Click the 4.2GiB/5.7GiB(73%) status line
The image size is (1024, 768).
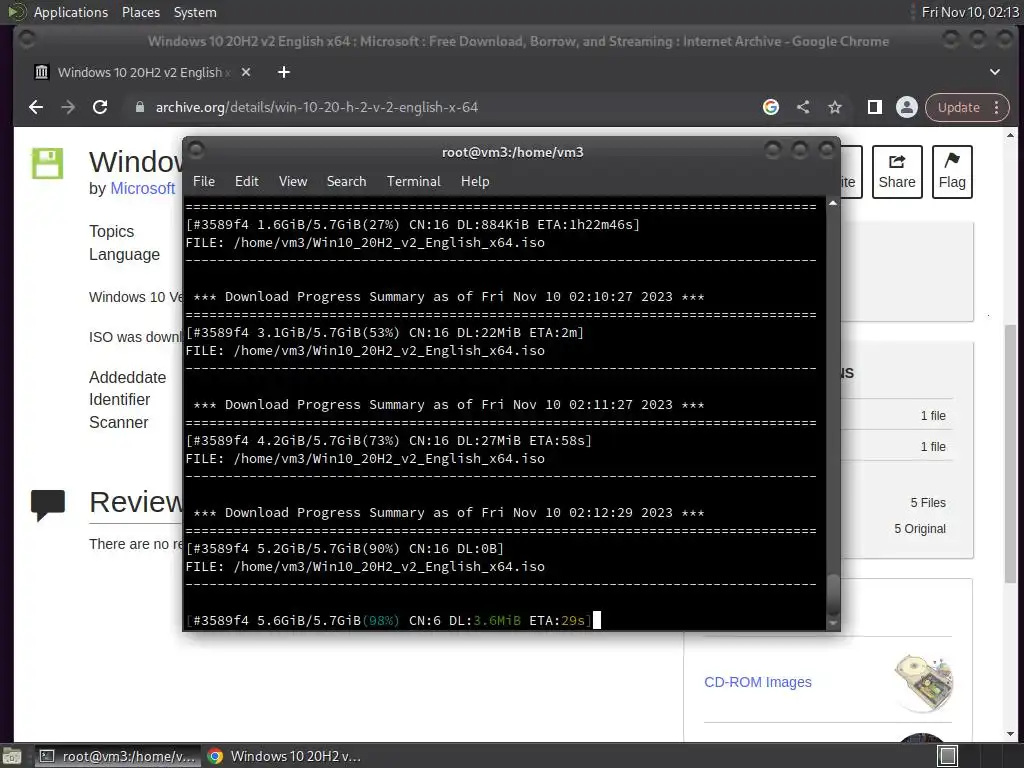[389, 441]
